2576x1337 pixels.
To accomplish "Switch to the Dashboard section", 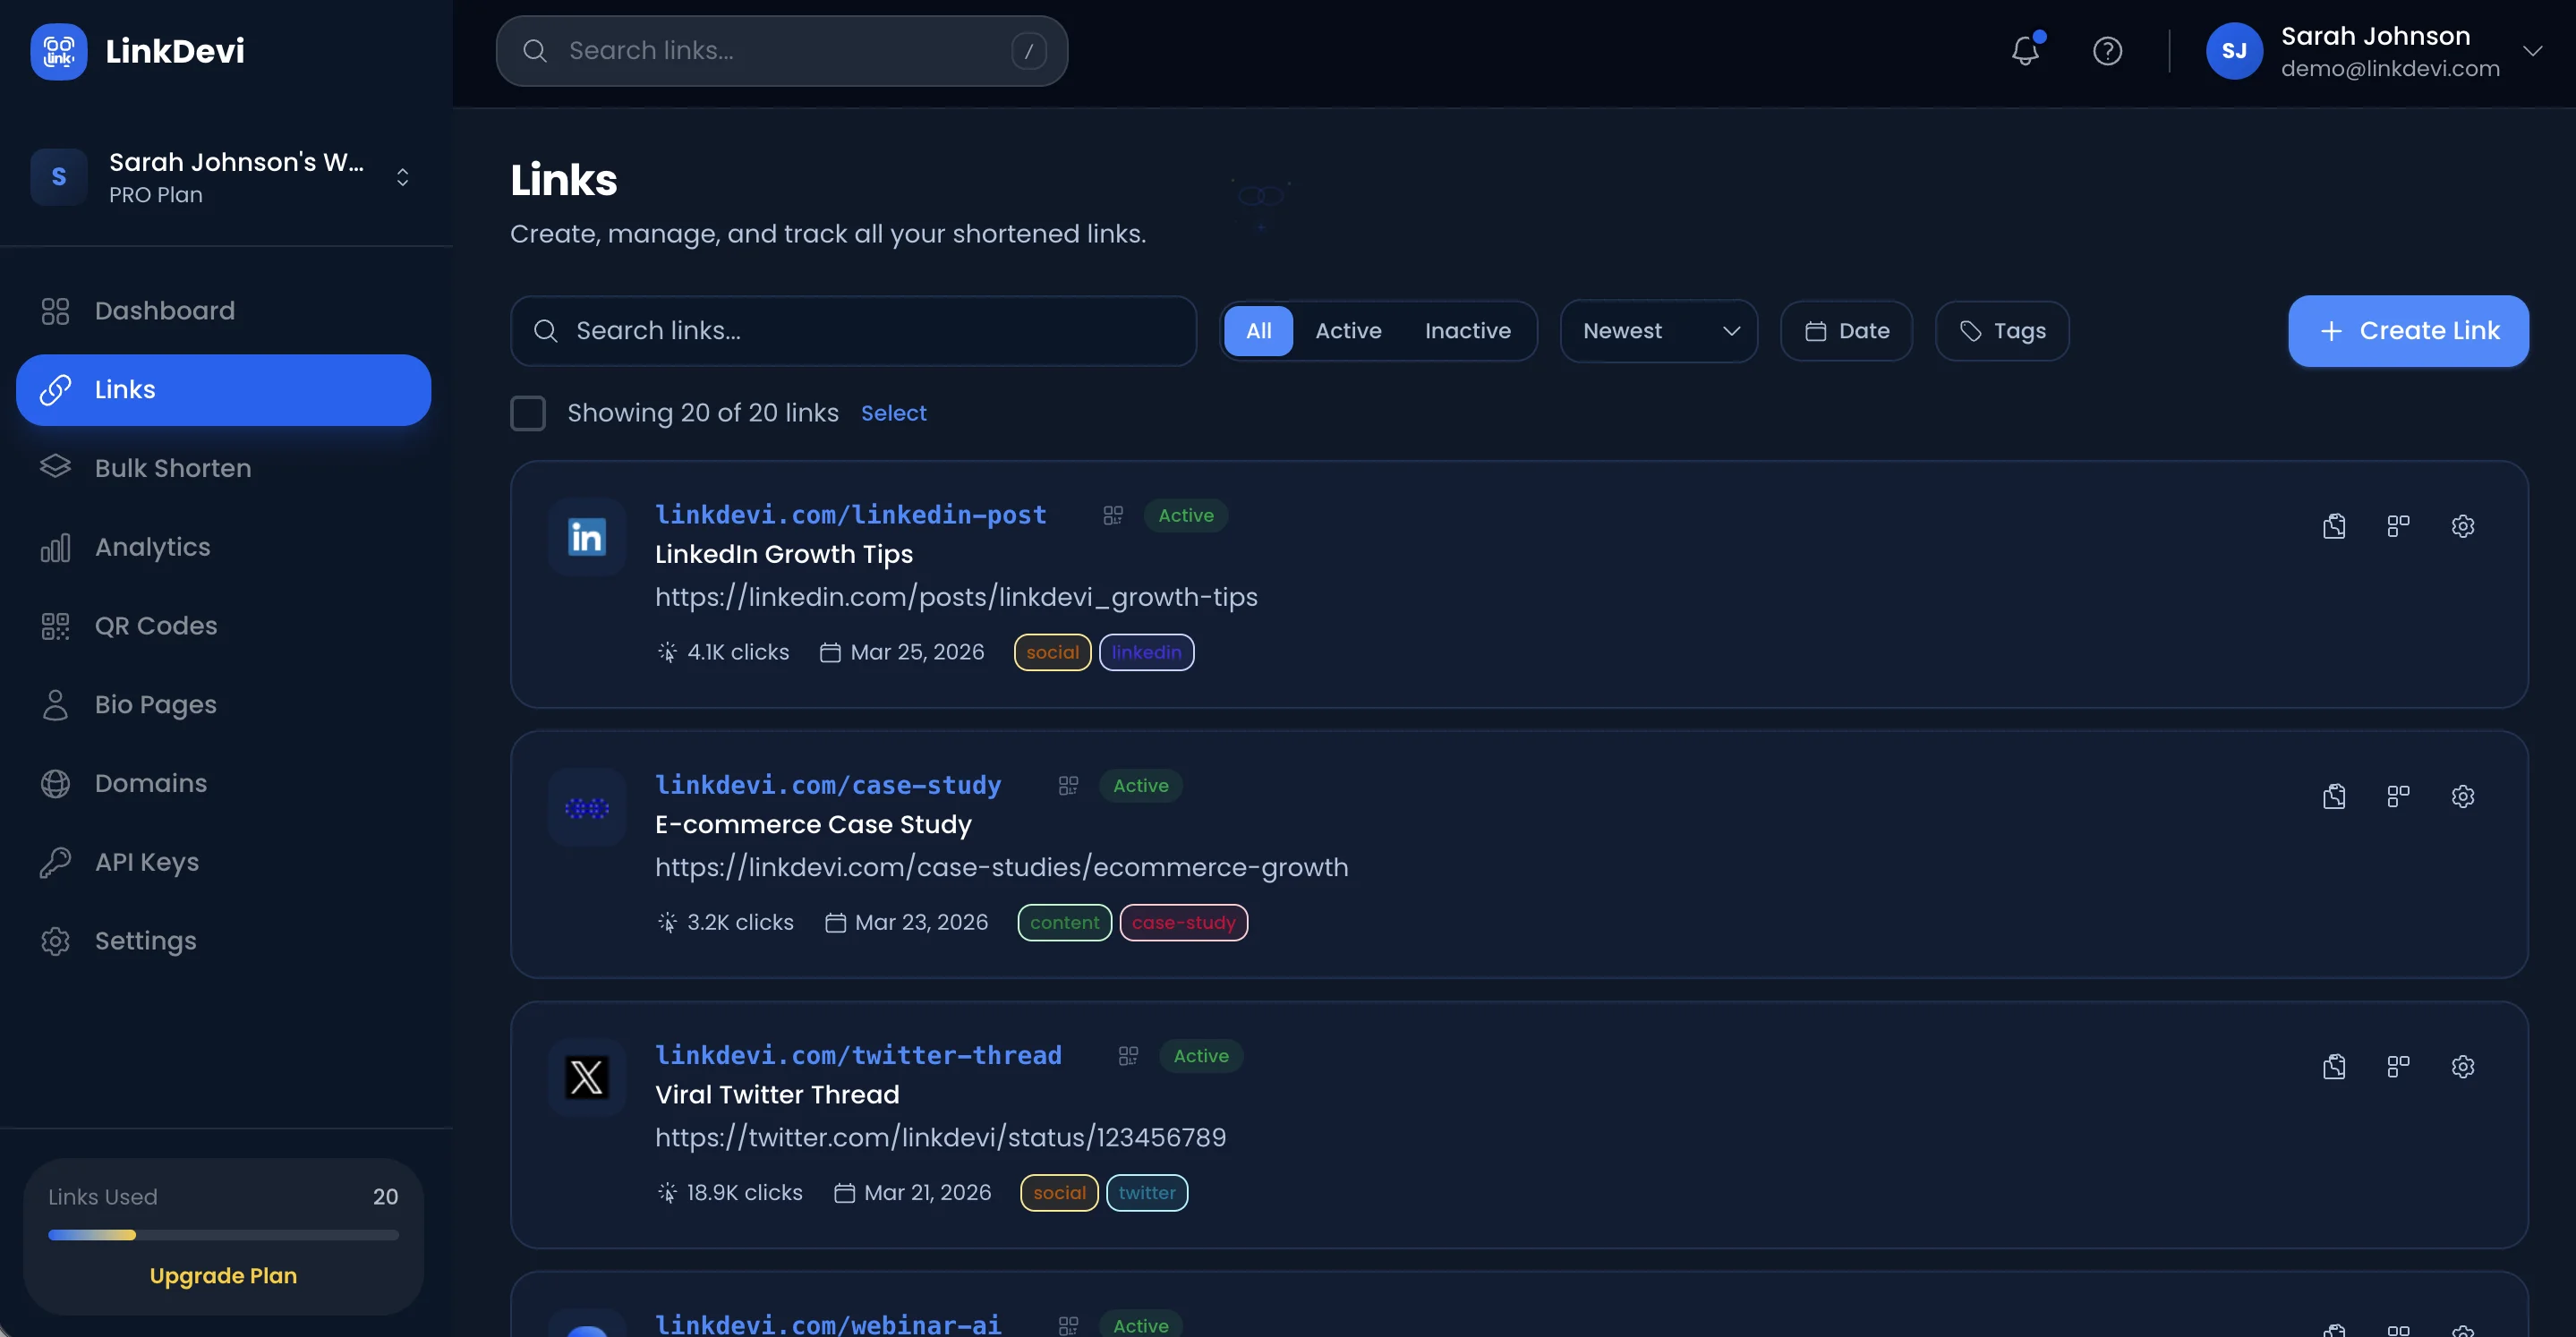I will [164, 311].
